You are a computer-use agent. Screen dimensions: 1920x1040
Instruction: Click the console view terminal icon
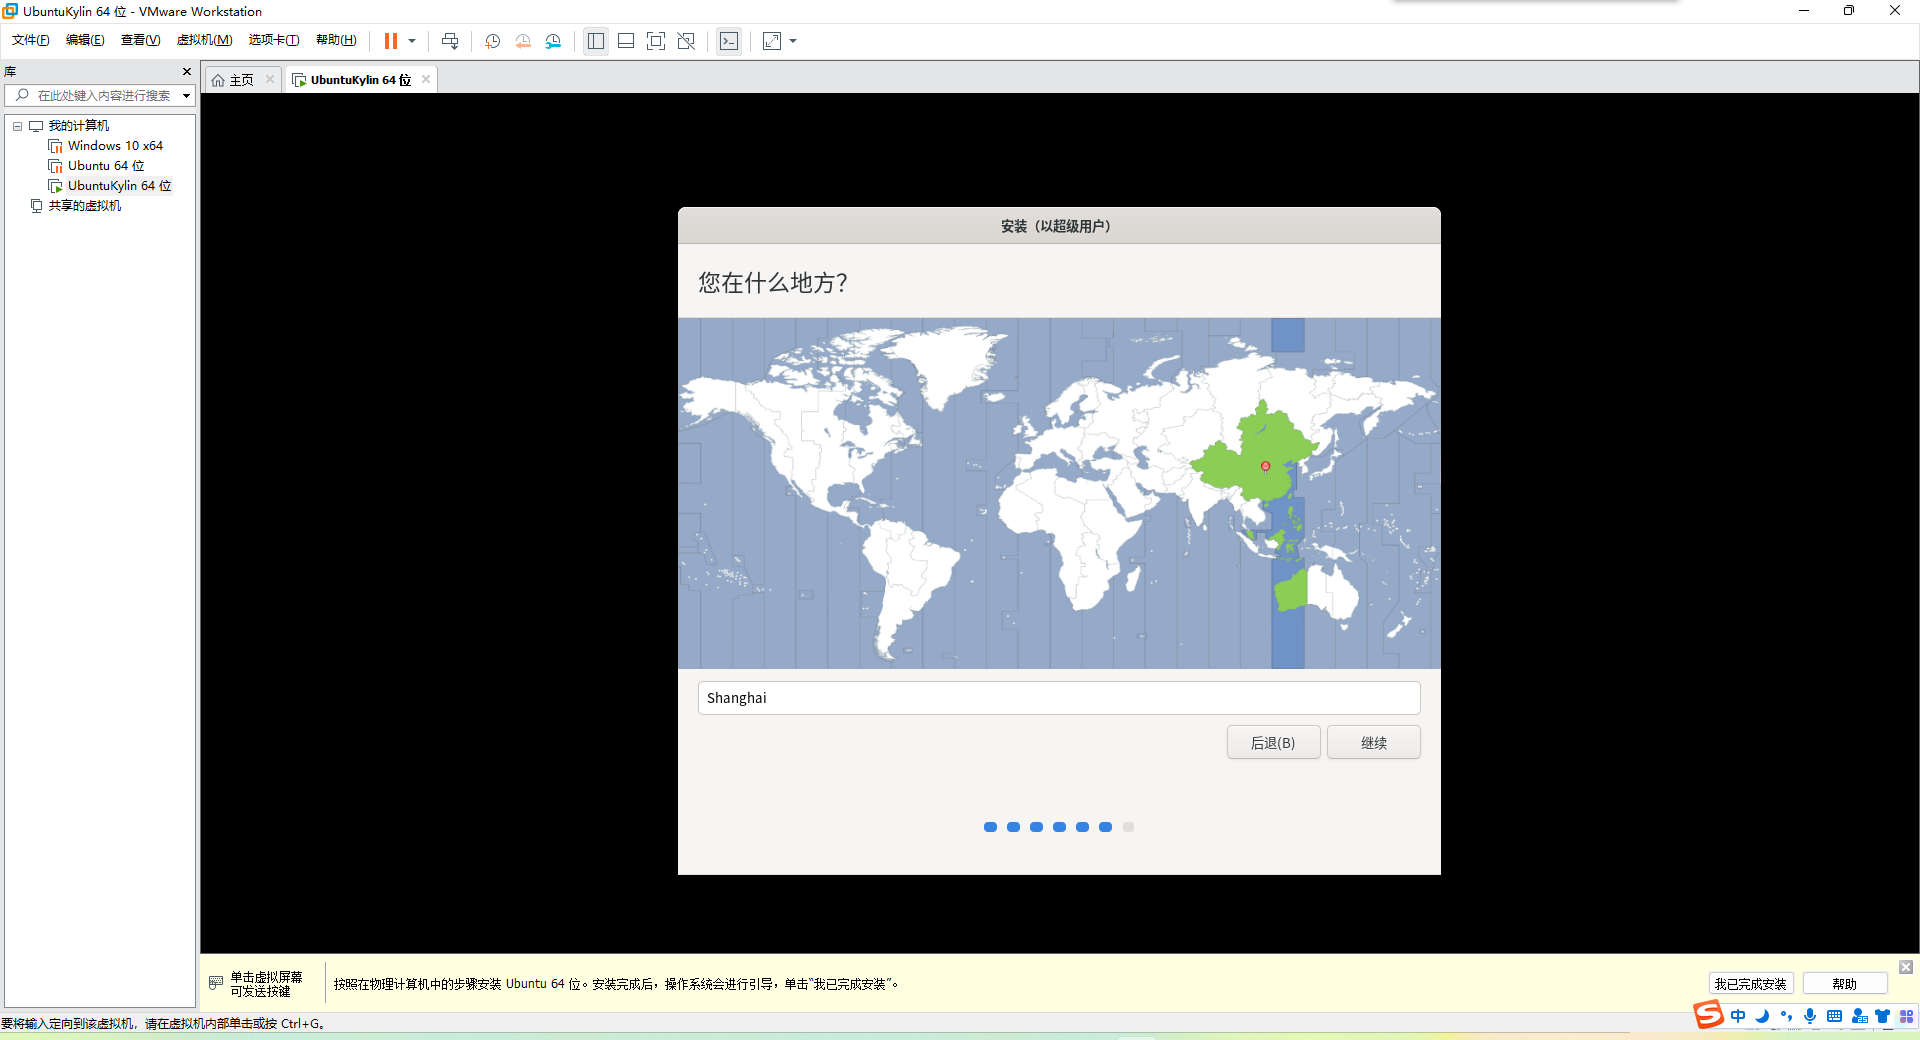729,41
